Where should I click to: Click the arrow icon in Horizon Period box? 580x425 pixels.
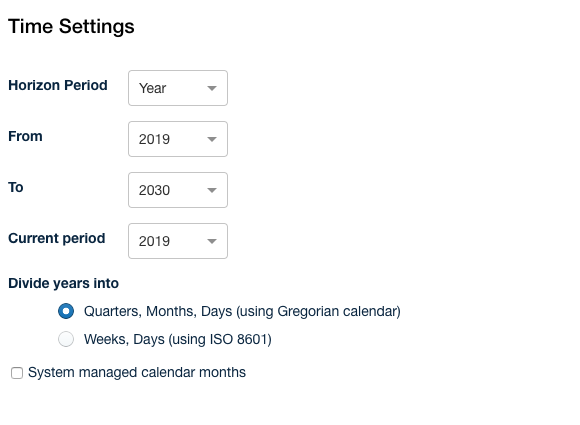[212, 88]
